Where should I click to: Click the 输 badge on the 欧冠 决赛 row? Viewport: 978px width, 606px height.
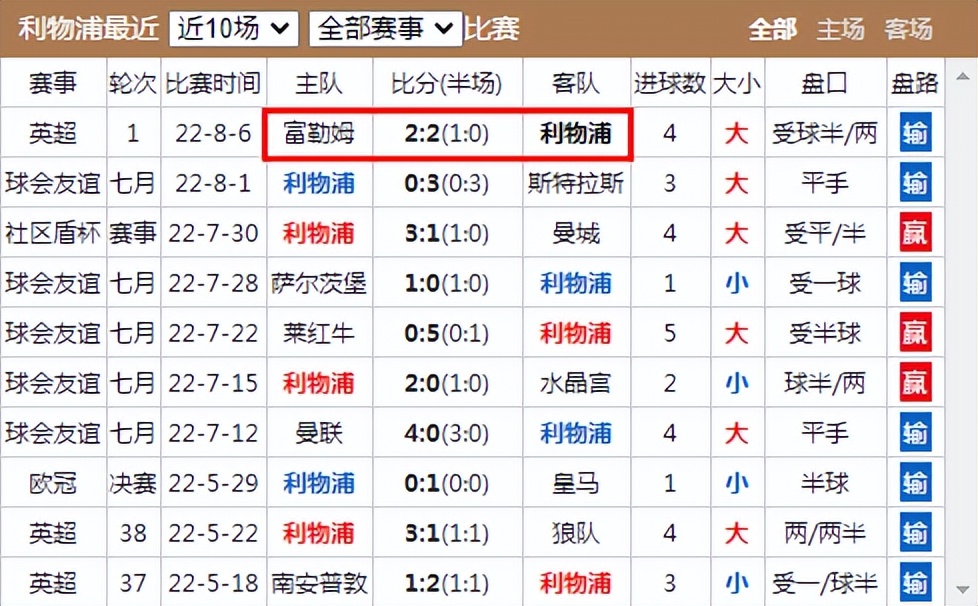click(915, 483)
